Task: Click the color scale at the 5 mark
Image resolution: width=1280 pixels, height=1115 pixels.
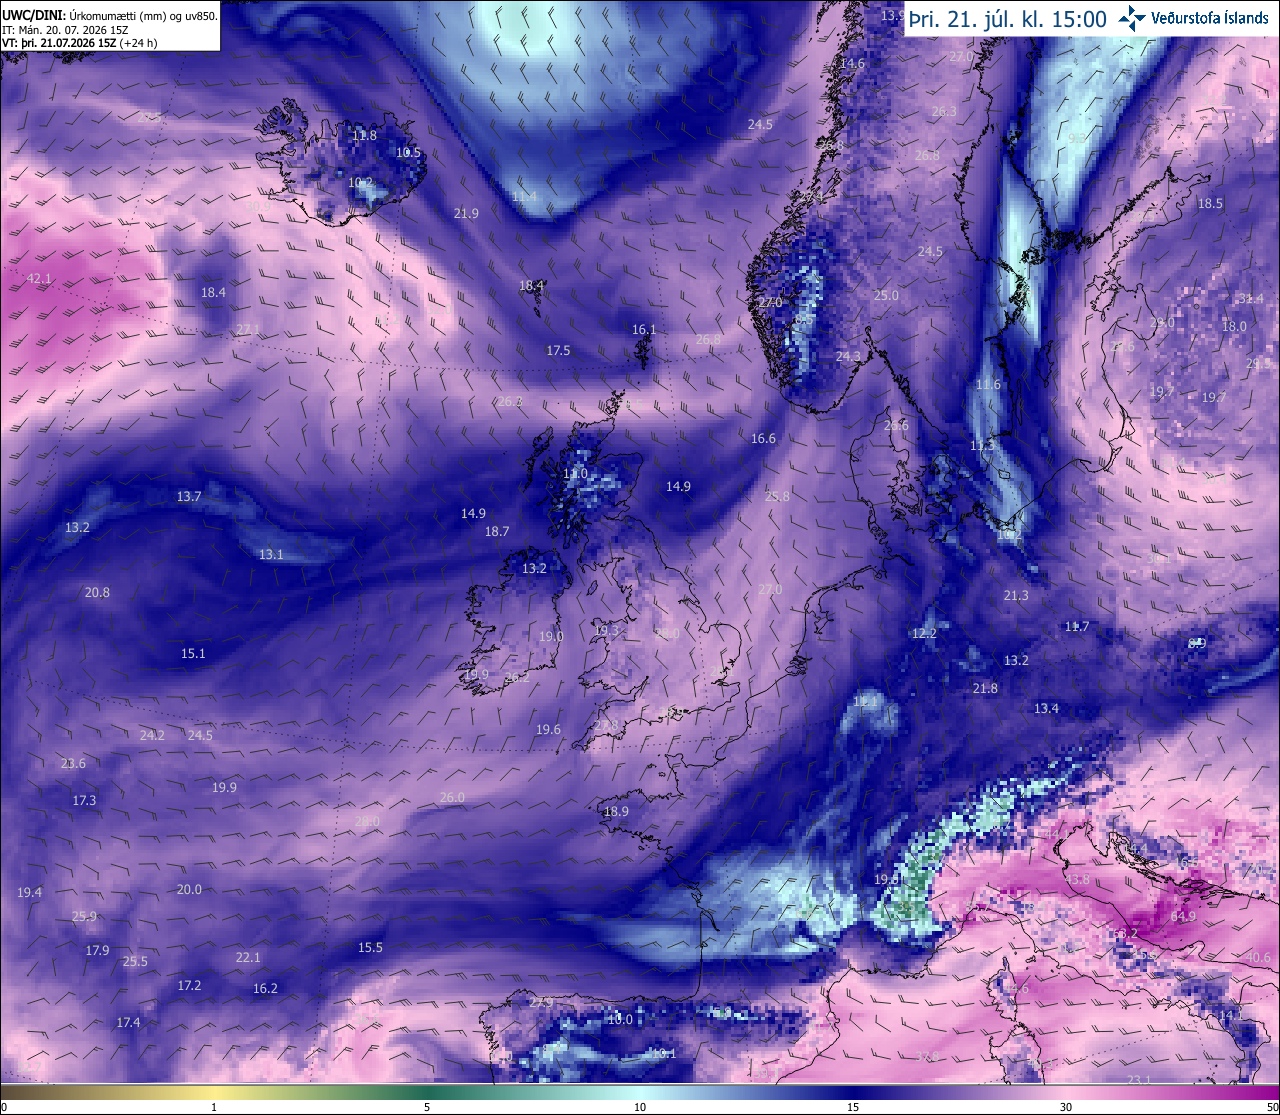Action: [427, 1092]
